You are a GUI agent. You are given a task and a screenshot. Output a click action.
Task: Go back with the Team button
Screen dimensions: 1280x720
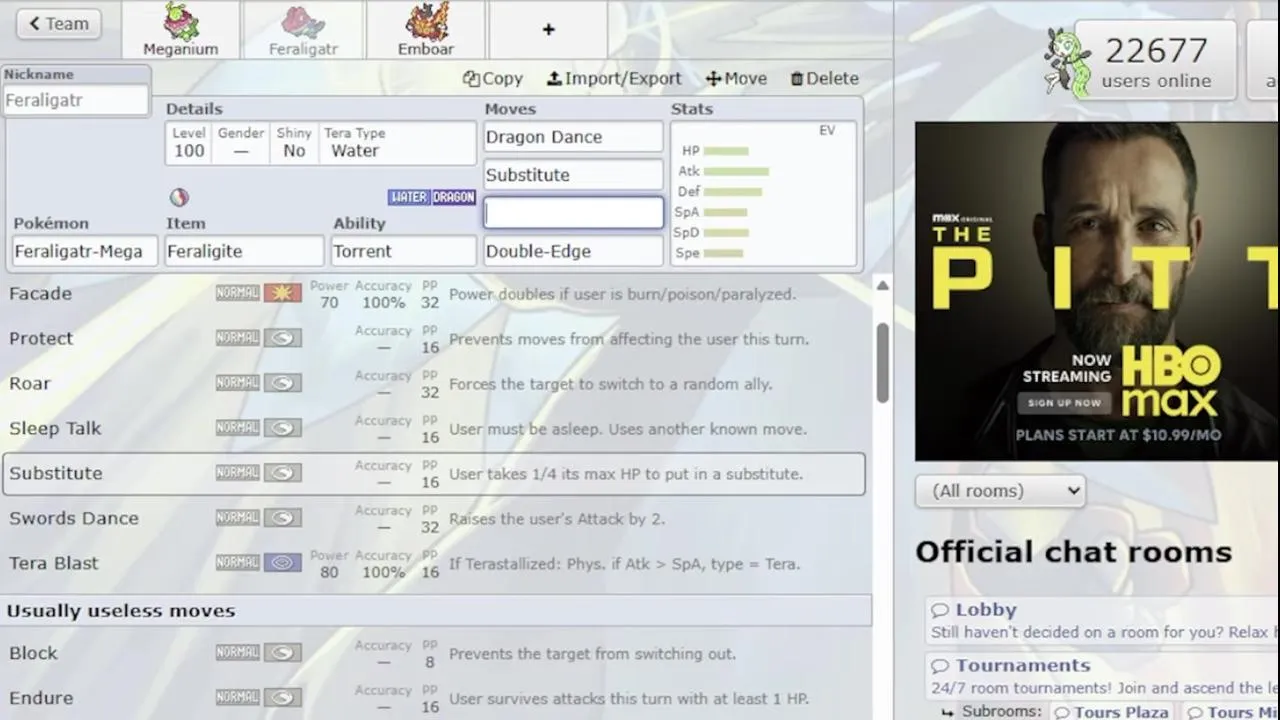point(59,23)
